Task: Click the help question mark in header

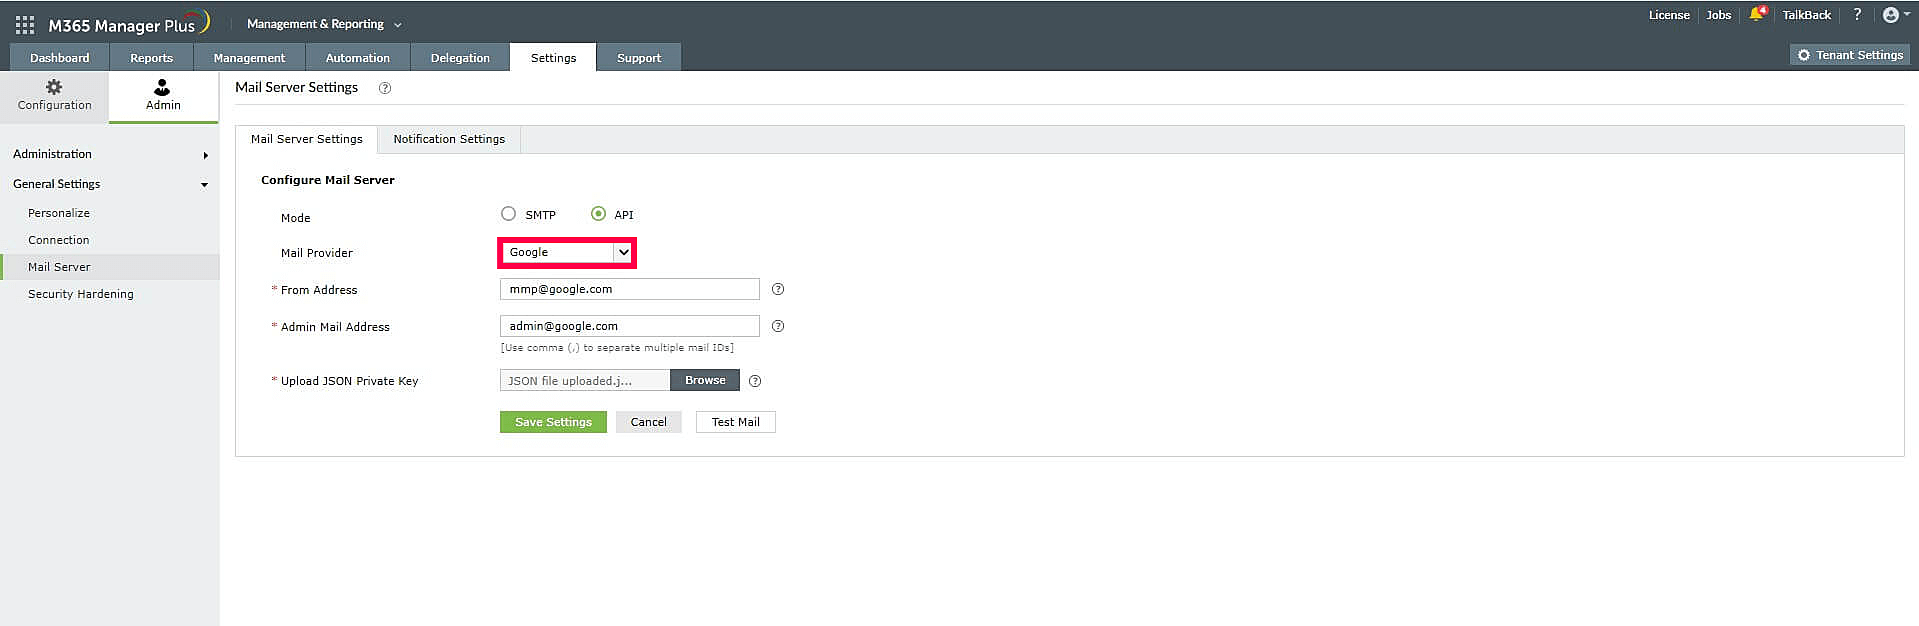Action: pos(1857,14)
